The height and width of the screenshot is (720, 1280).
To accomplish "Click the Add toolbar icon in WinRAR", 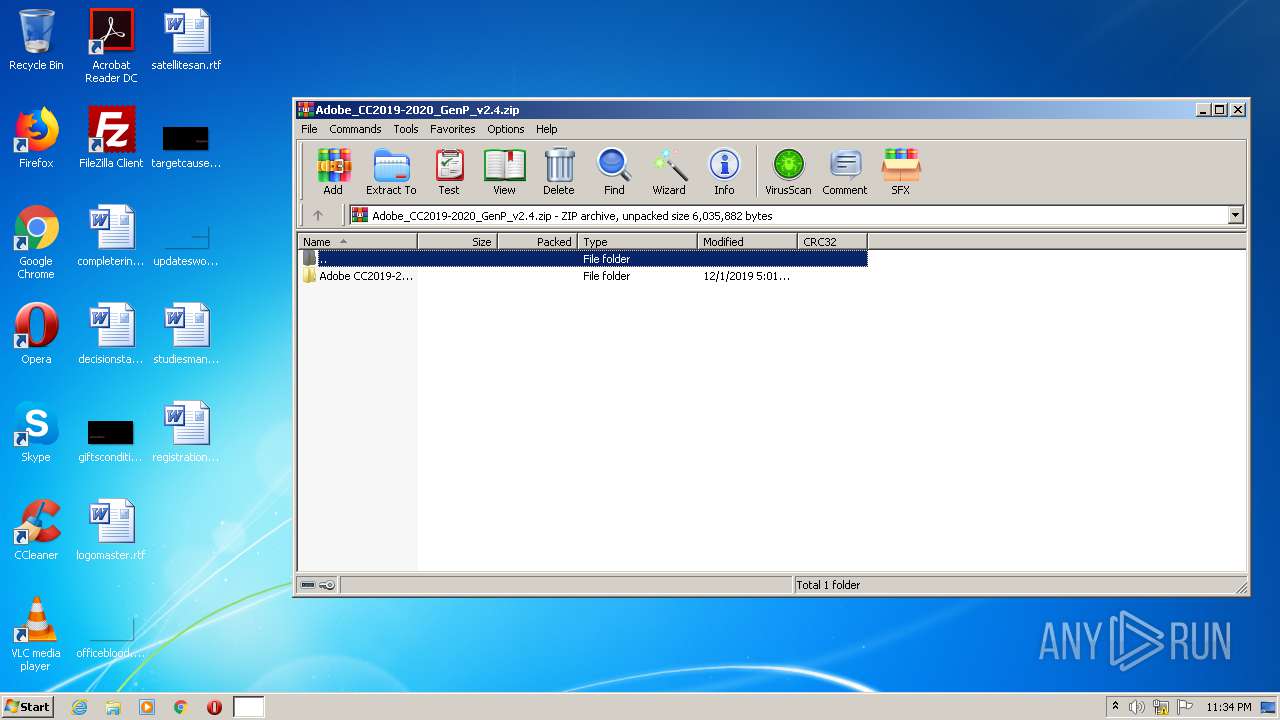I will (333, 172).
